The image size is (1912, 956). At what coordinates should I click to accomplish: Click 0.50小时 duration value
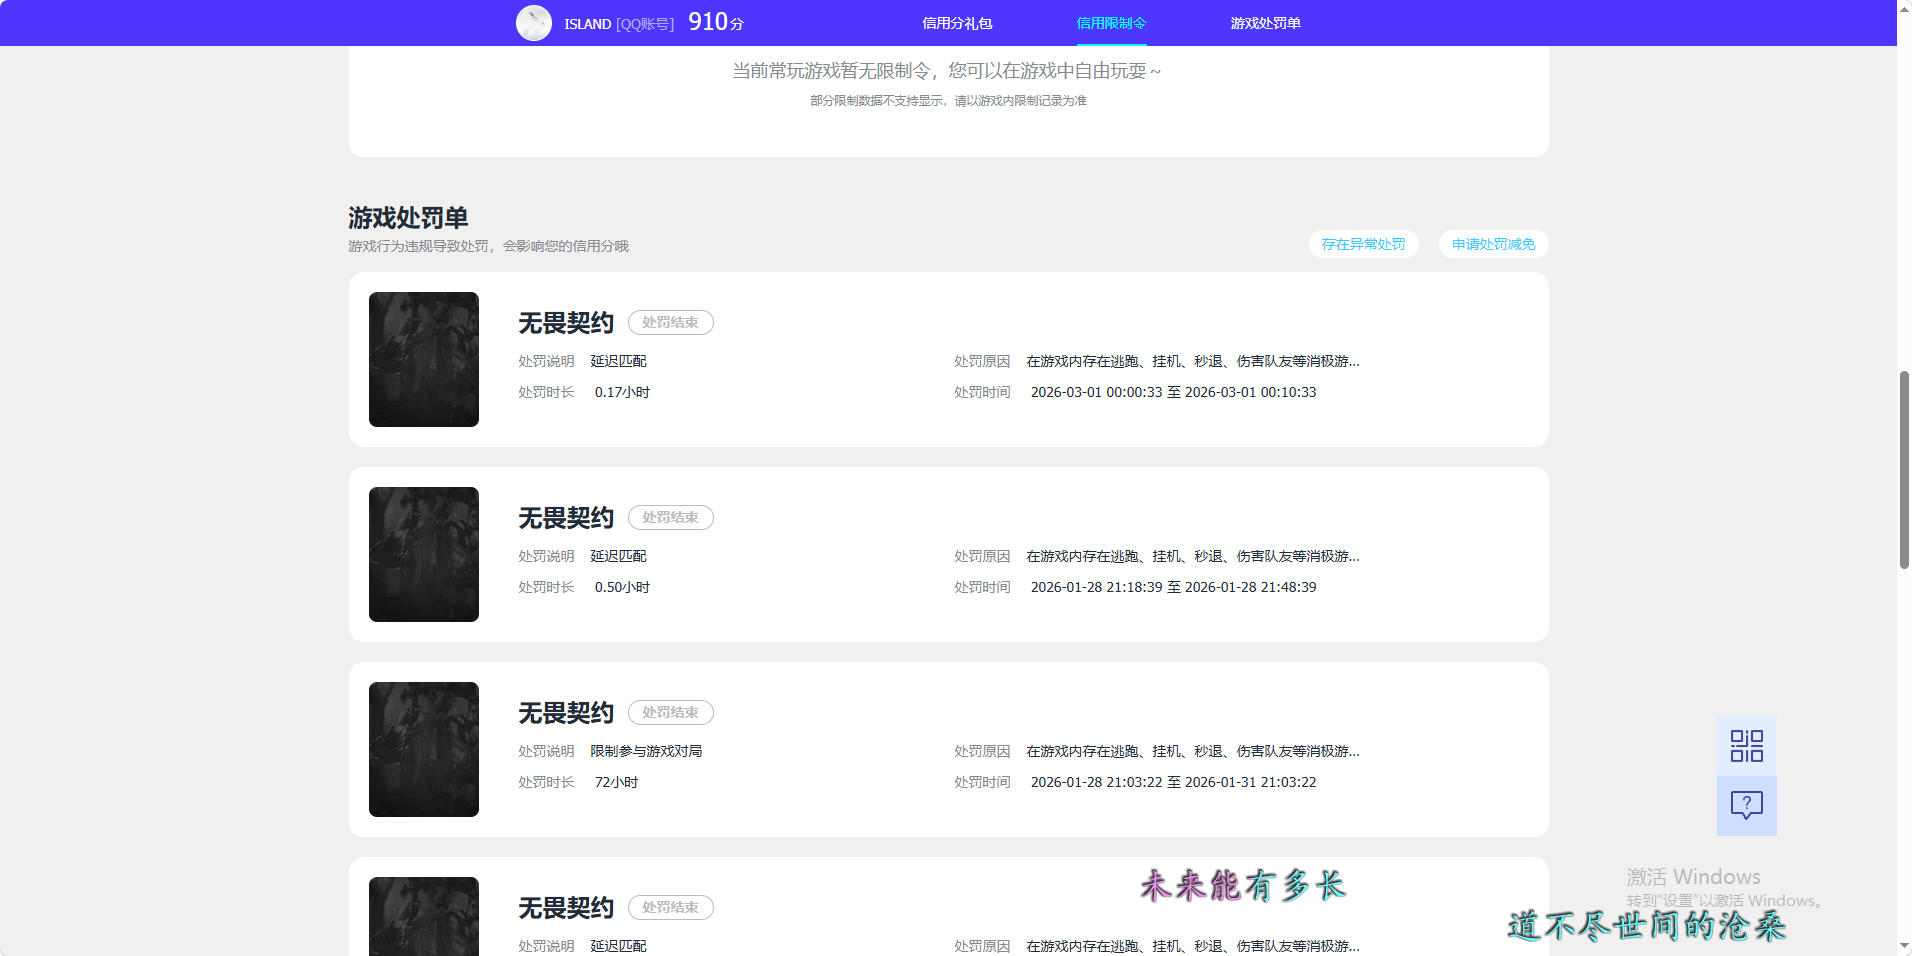click(622, 587)
